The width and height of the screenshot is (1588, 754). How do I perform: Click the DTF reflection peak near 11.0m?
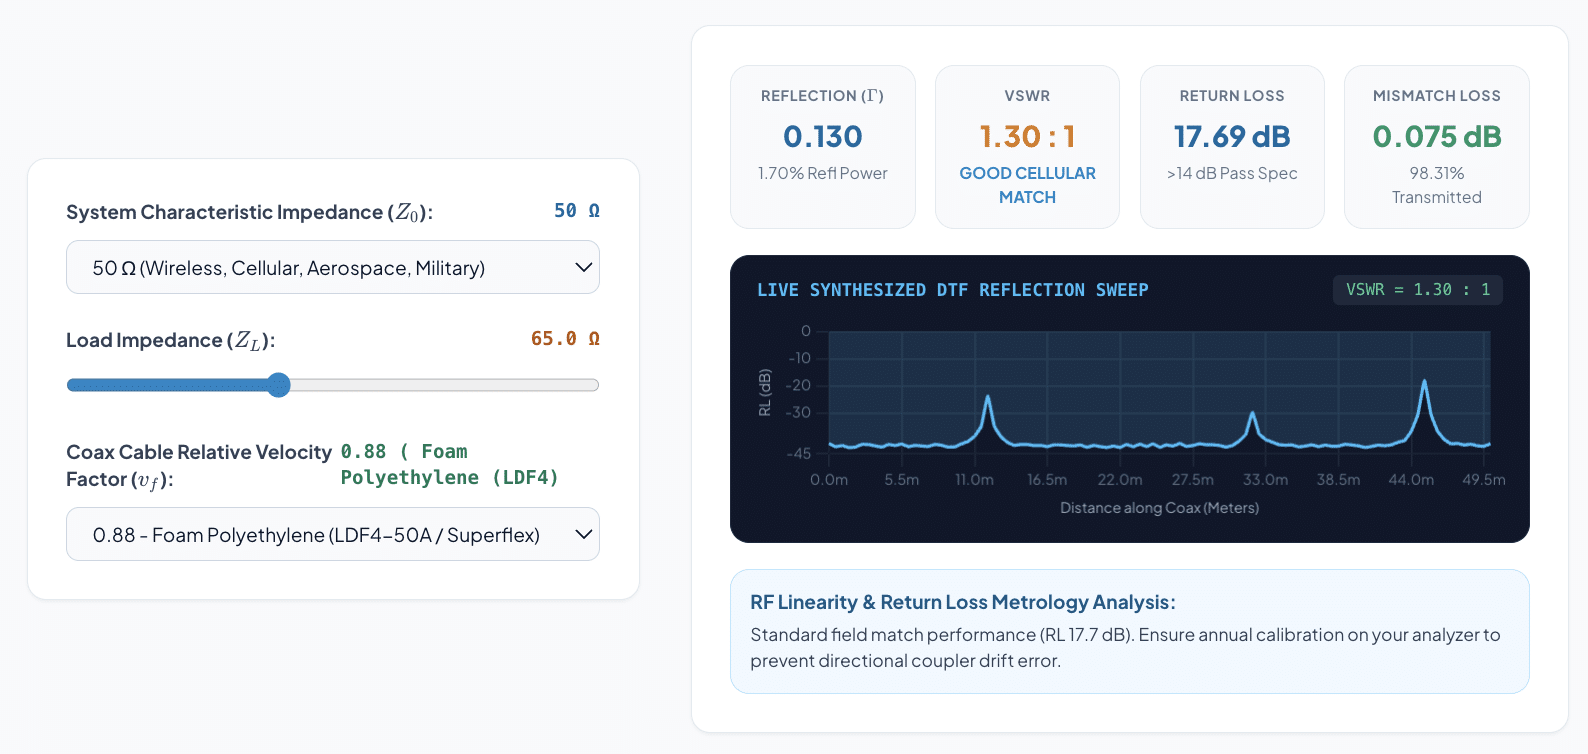tap(988, 398)
